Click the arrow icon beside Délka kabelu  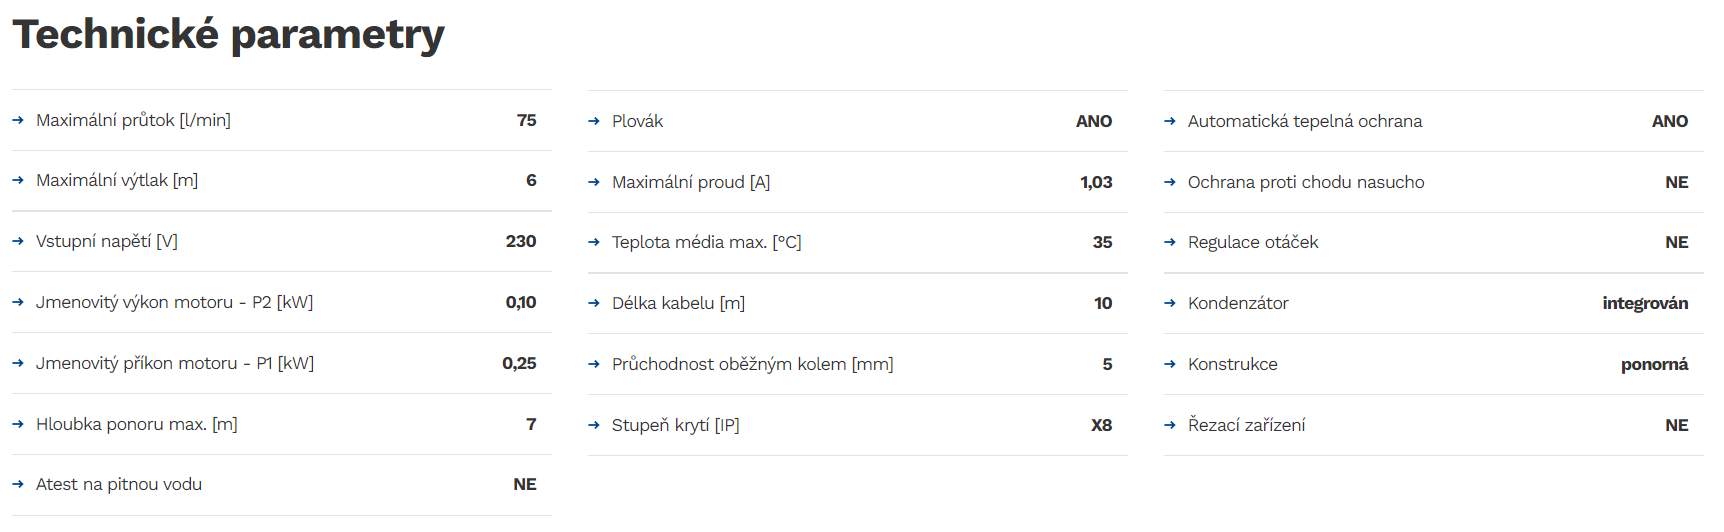point(594,303)
